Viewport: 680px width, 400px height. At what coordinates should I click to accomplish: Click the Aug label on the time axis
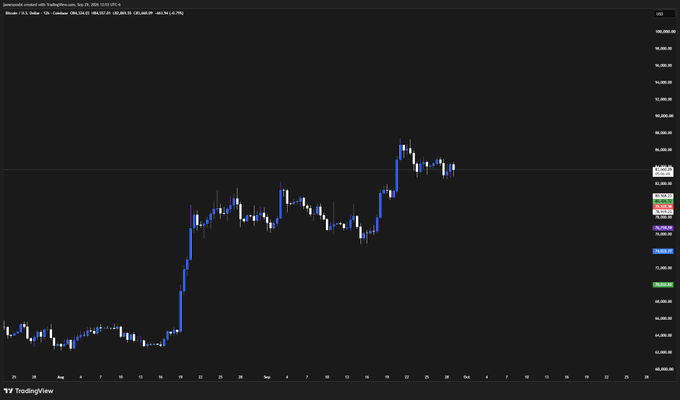(x=61, y=377)
